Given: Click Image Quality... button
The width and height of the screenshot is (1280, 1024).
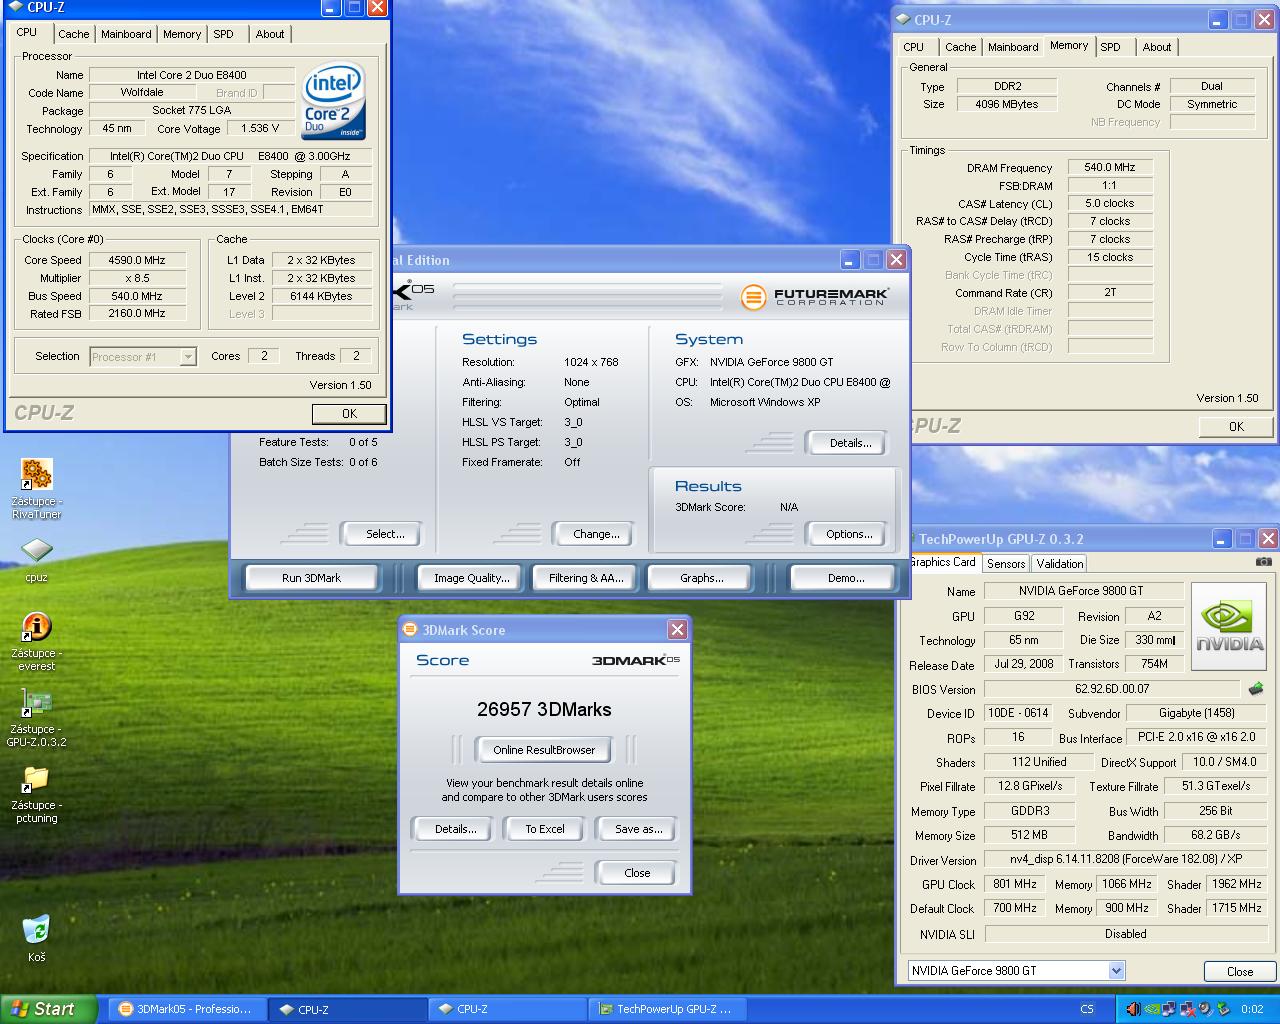Looking at the screenshot, I should pos(471,578).
